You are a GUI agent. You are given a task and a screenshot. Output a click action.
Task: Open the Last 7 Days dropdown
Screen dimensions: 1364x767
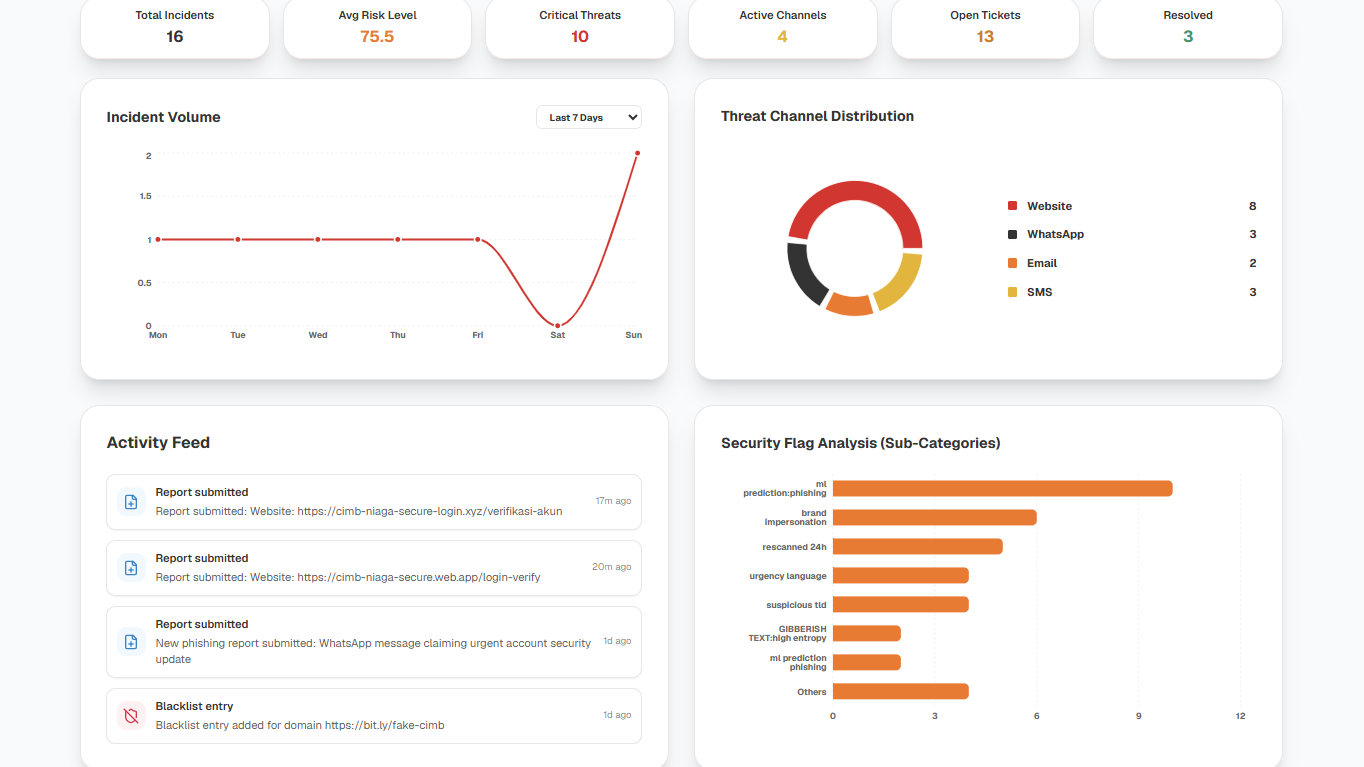pyautogui.click(x=589, y=117)
